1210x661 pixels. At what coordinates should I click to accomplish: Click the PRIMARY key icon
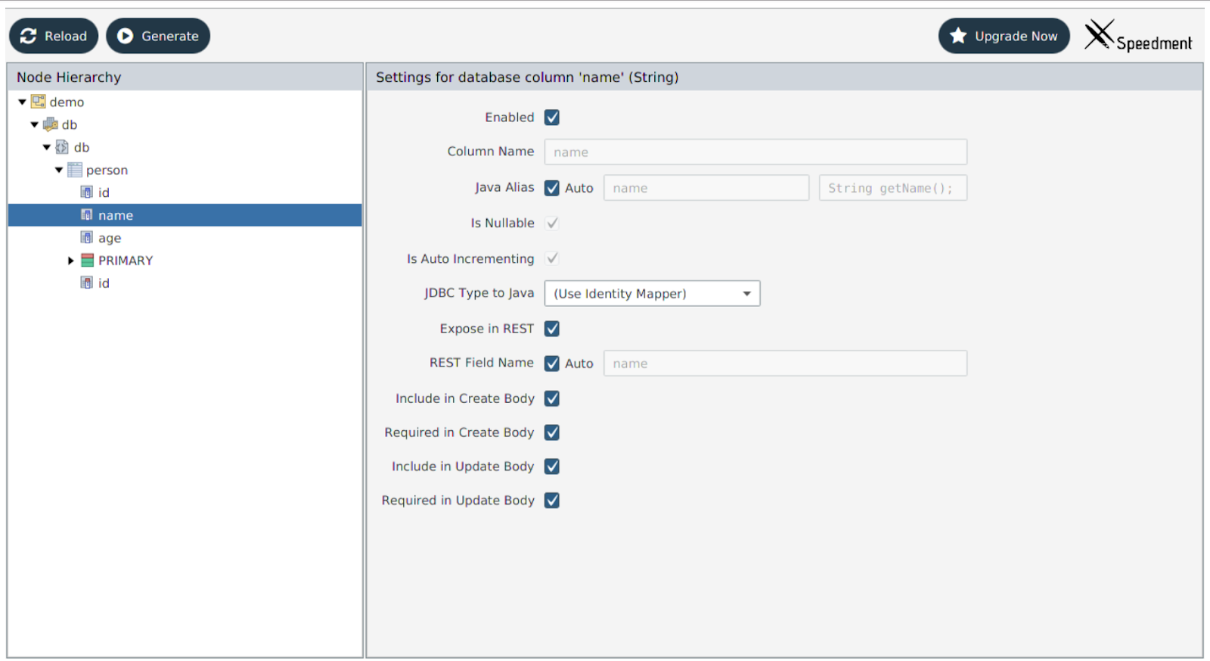pos(87,260)
